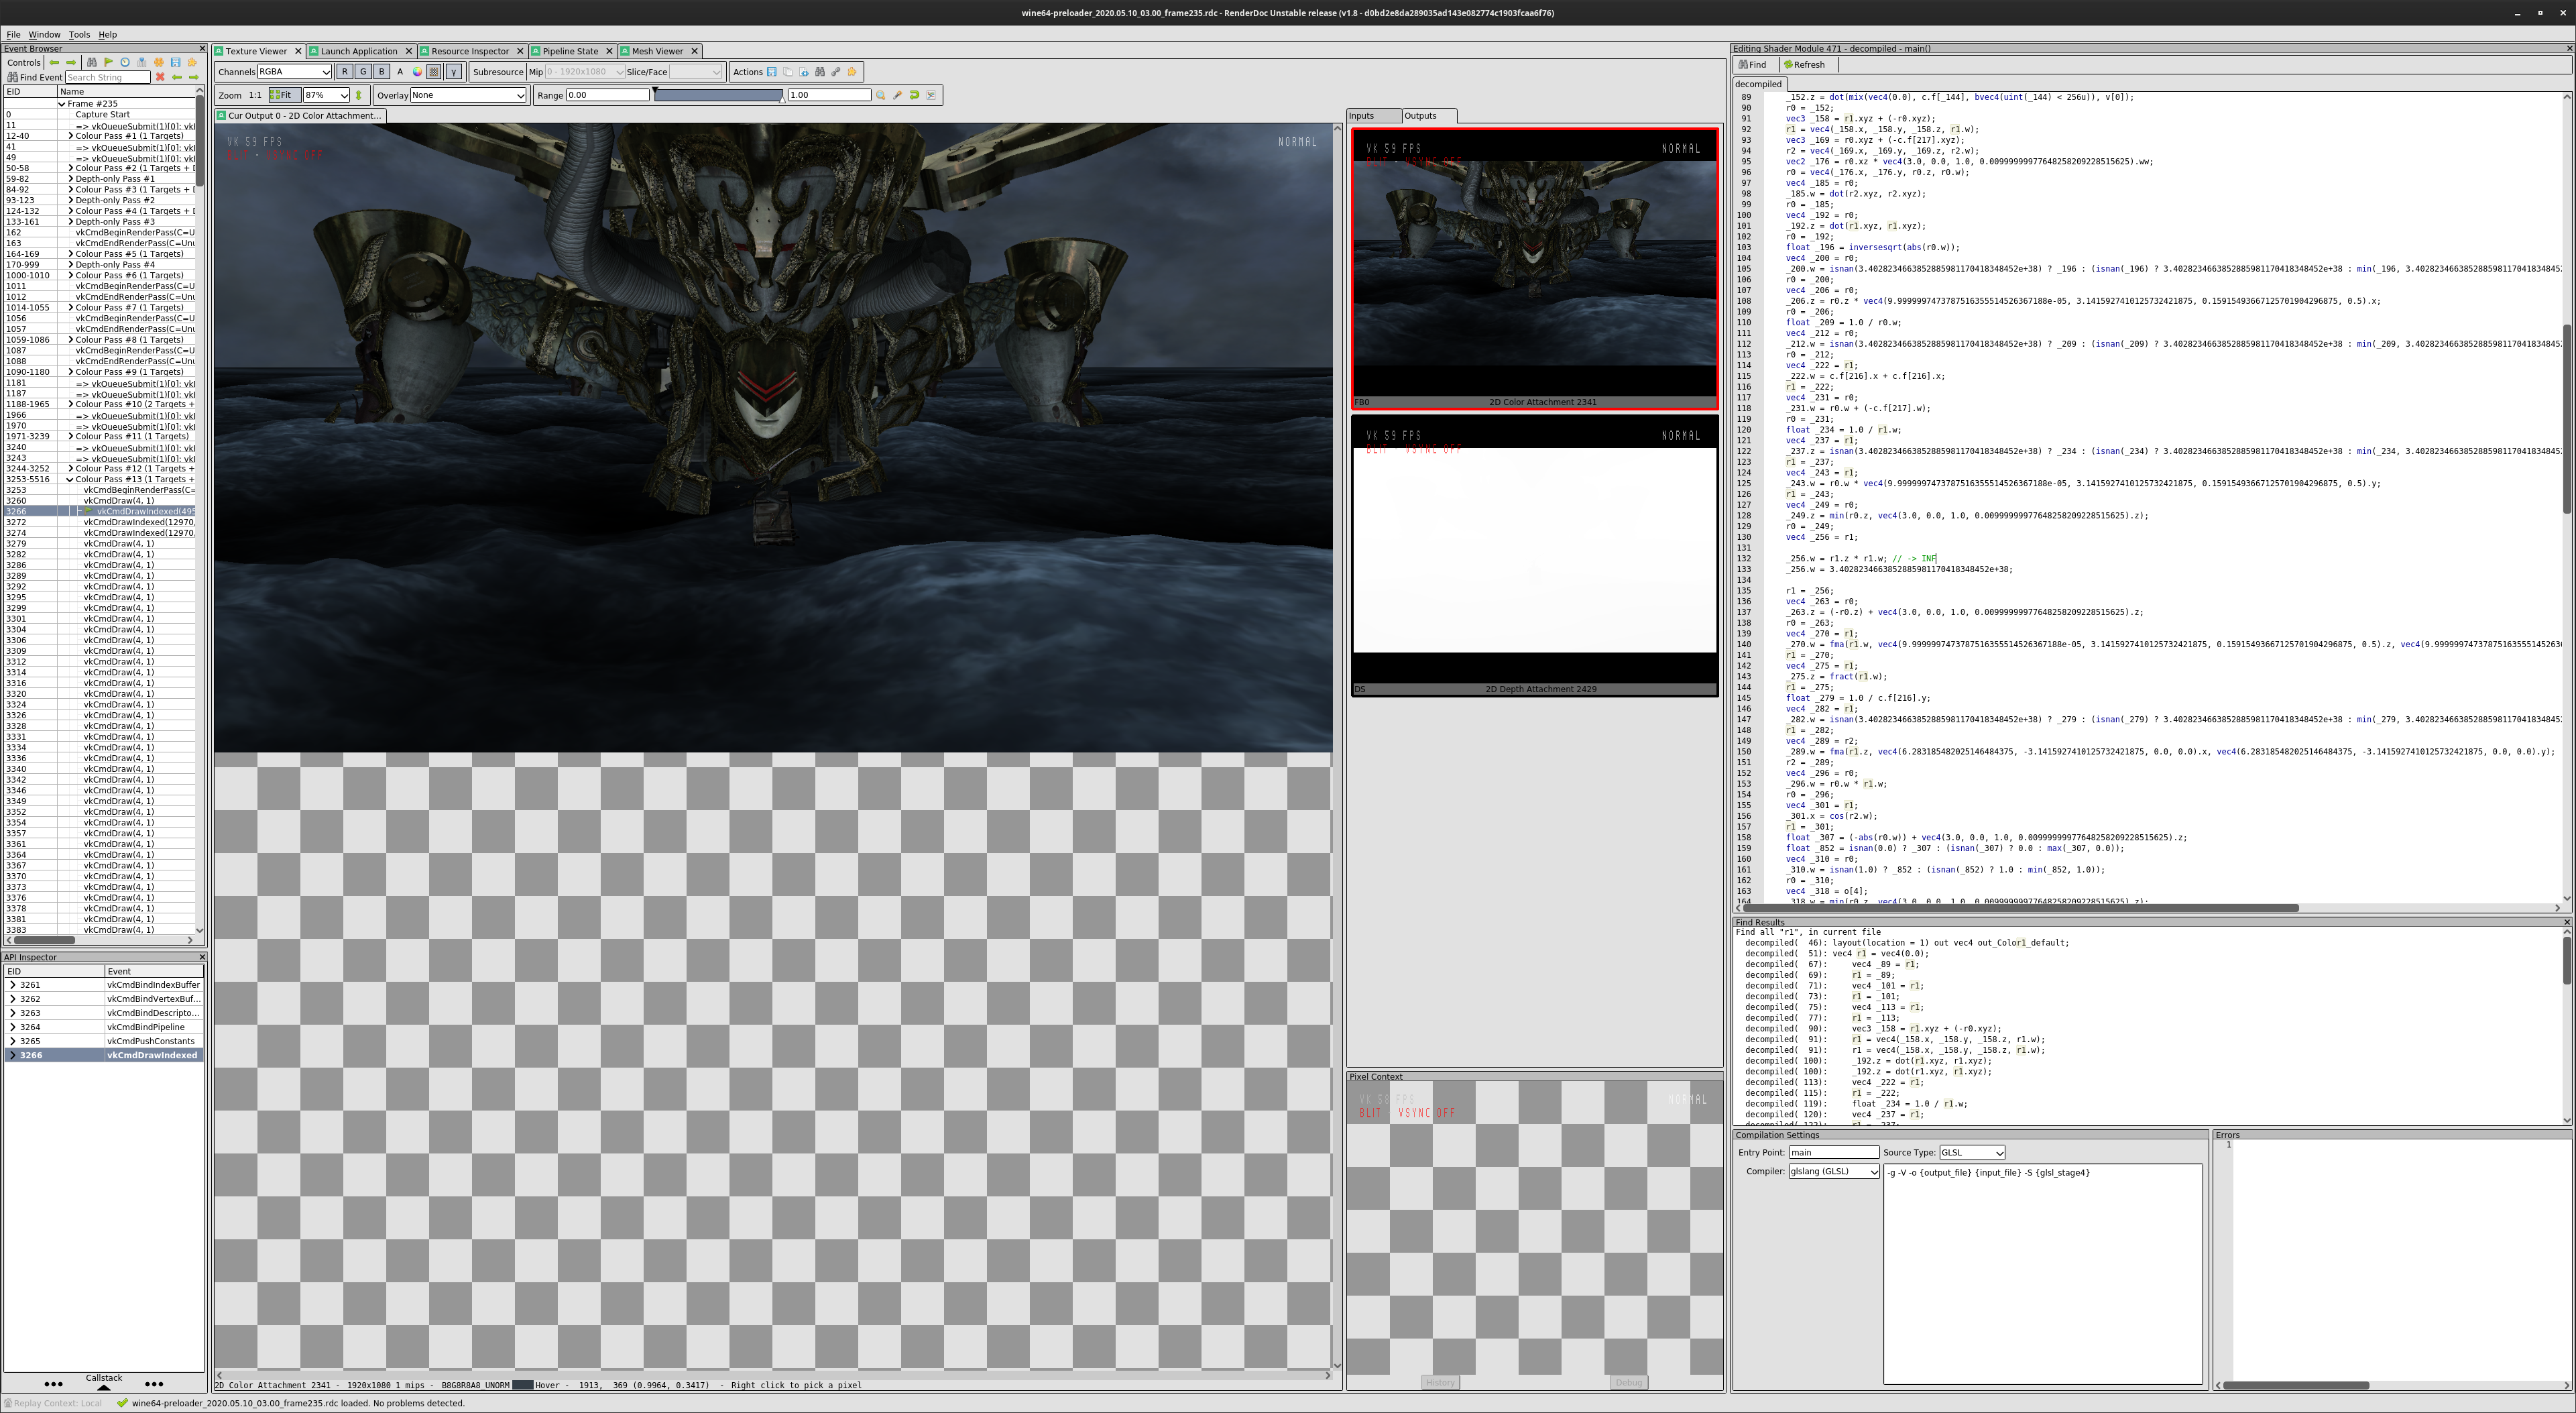The height and width of the screenshot is (1413, 2576).
Task: Open find with binoculars icon in Controls row
Action: pos(92,62)
